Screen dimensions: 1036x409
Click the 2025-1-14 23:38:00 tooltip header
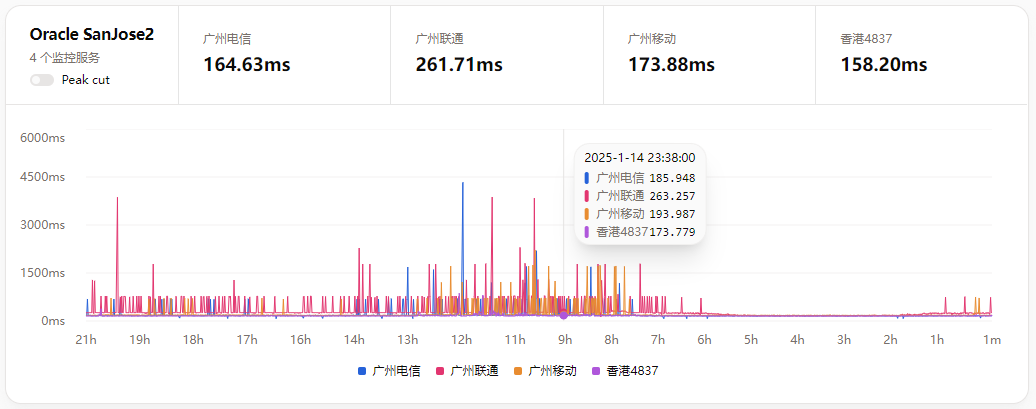[639, 157]
